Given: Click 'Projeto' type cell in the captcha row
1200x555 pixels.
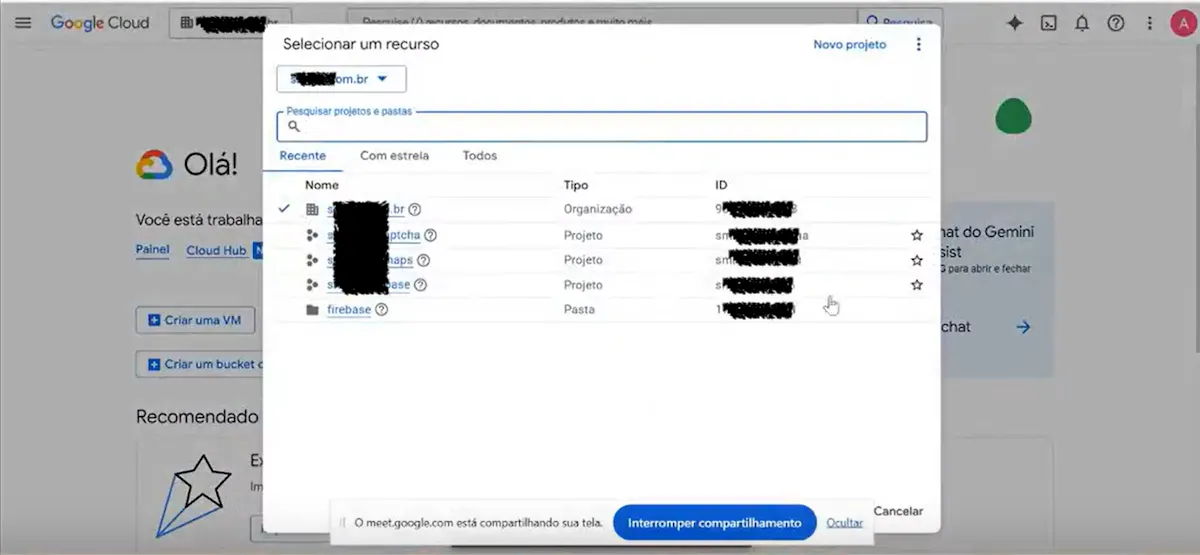Looking at the screenshot, I should point(583,235).
